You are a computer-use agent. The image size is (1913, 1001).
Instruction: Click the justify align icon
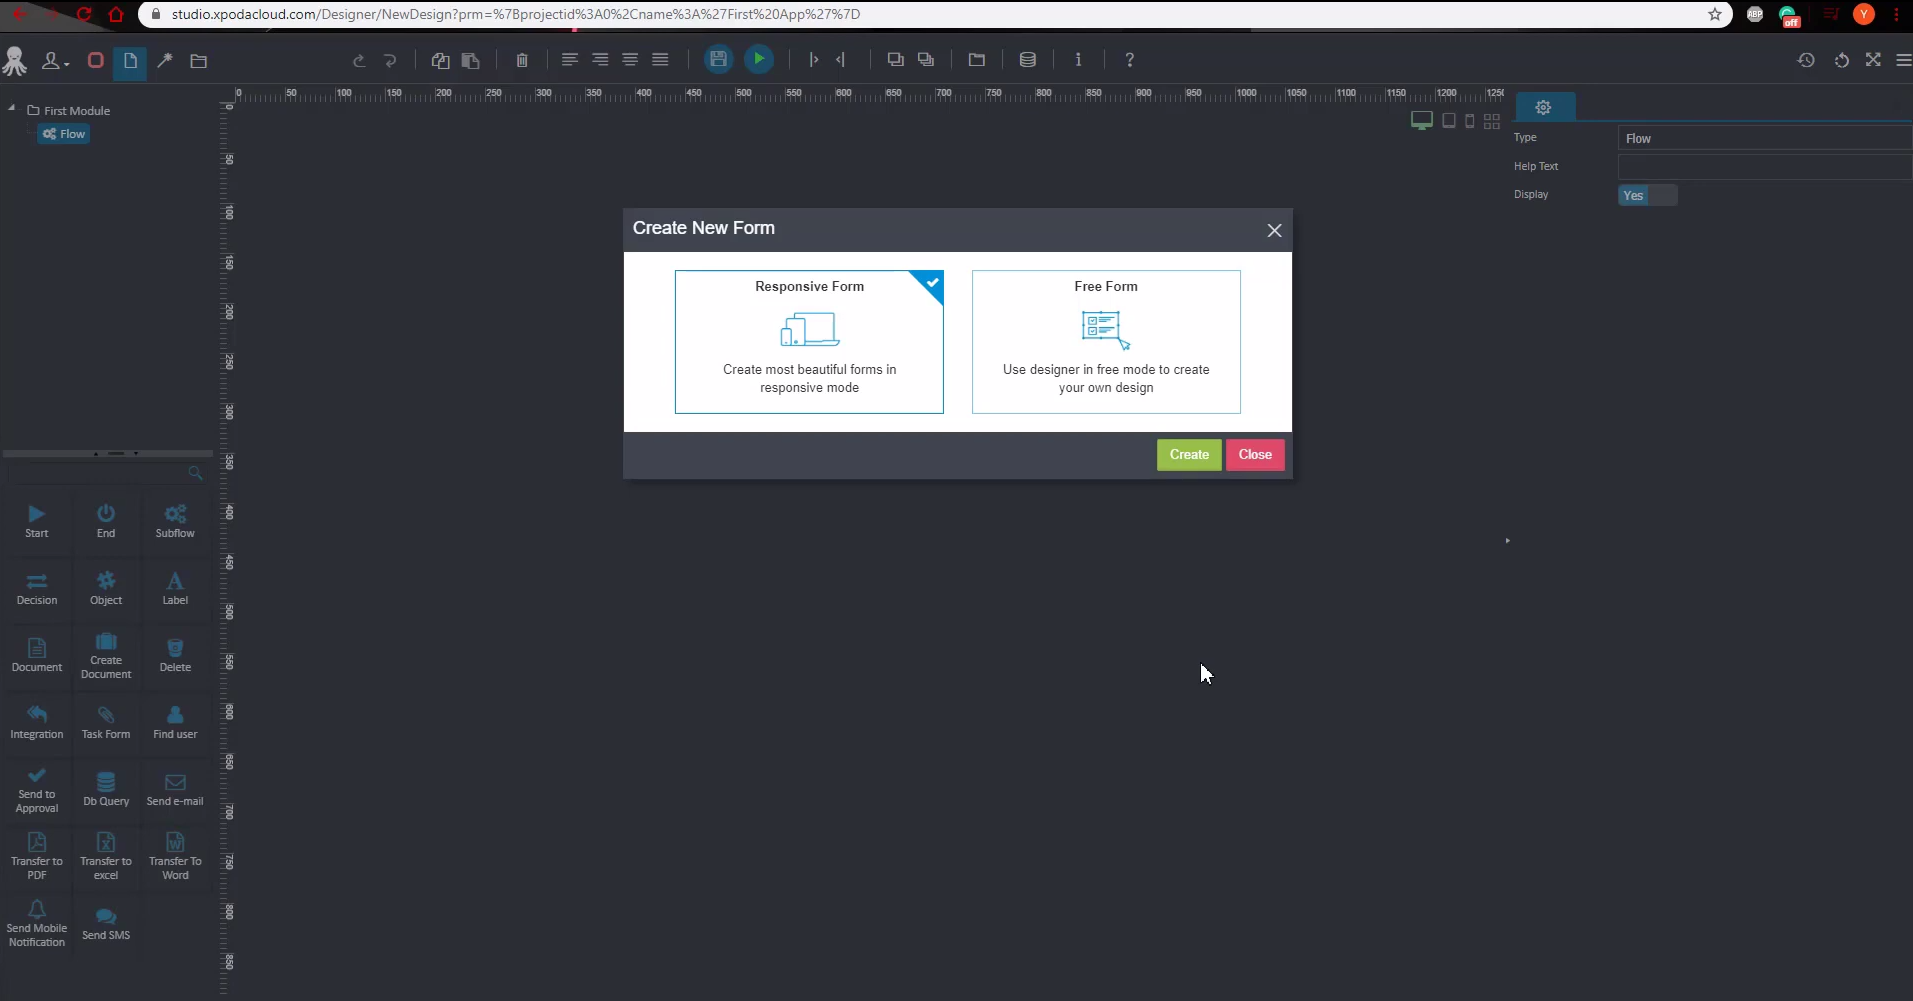(660, 60)
